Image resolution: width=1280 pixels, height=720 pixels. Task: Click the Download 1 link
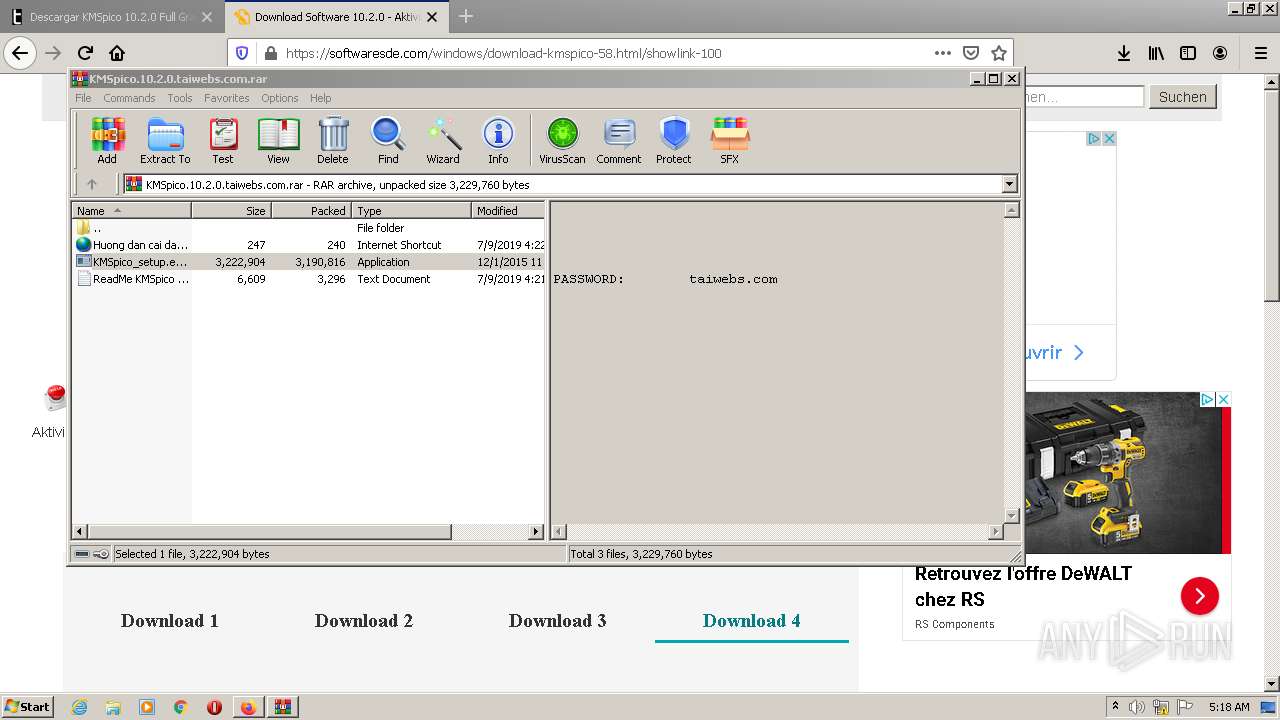pos(170,621)
